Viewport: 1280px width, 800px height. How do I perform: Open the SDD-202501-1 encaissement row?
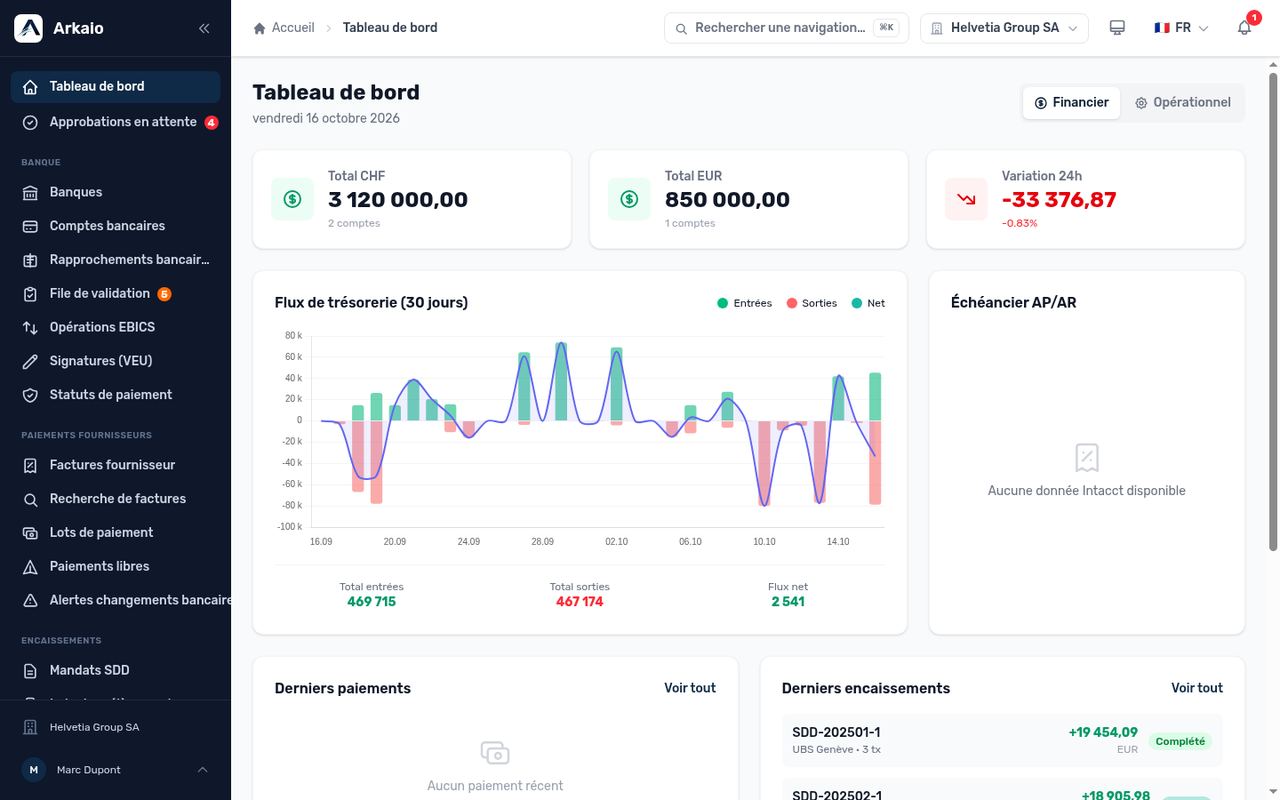(x=1002, y=741)
